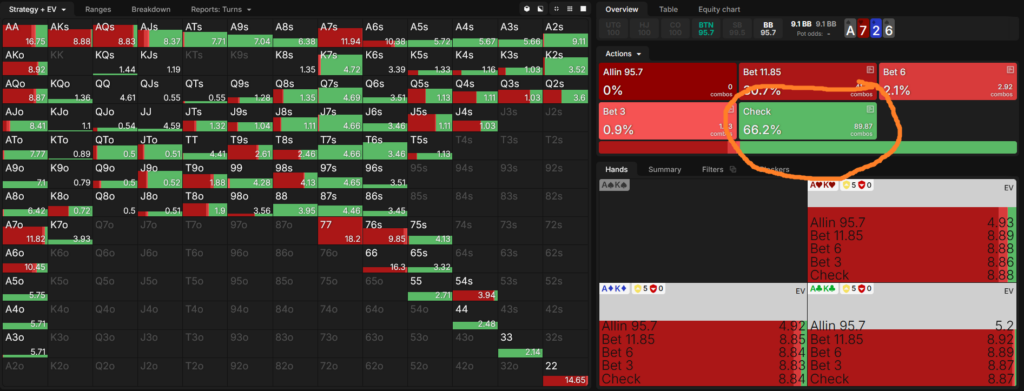Select the 54s cell showing 3.94

tap(475, 287)
